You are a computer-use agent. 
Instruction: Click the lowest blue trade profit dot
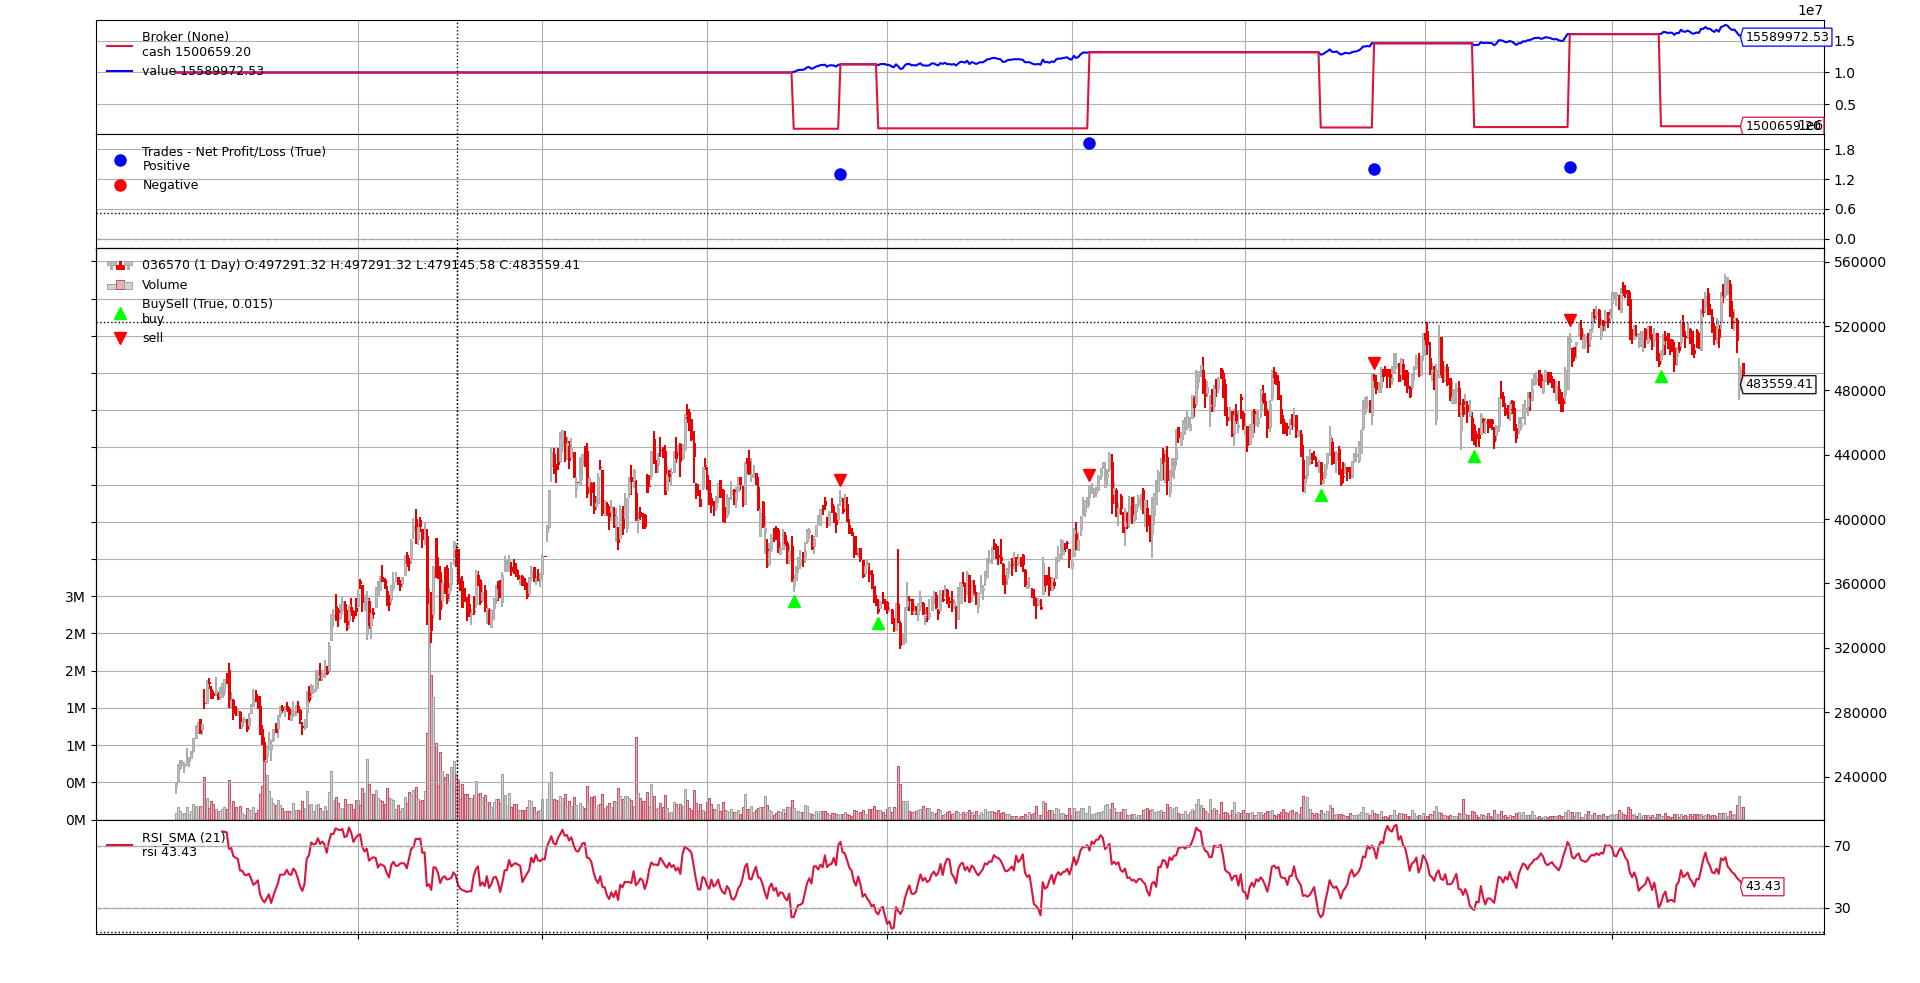coord(840,174)
